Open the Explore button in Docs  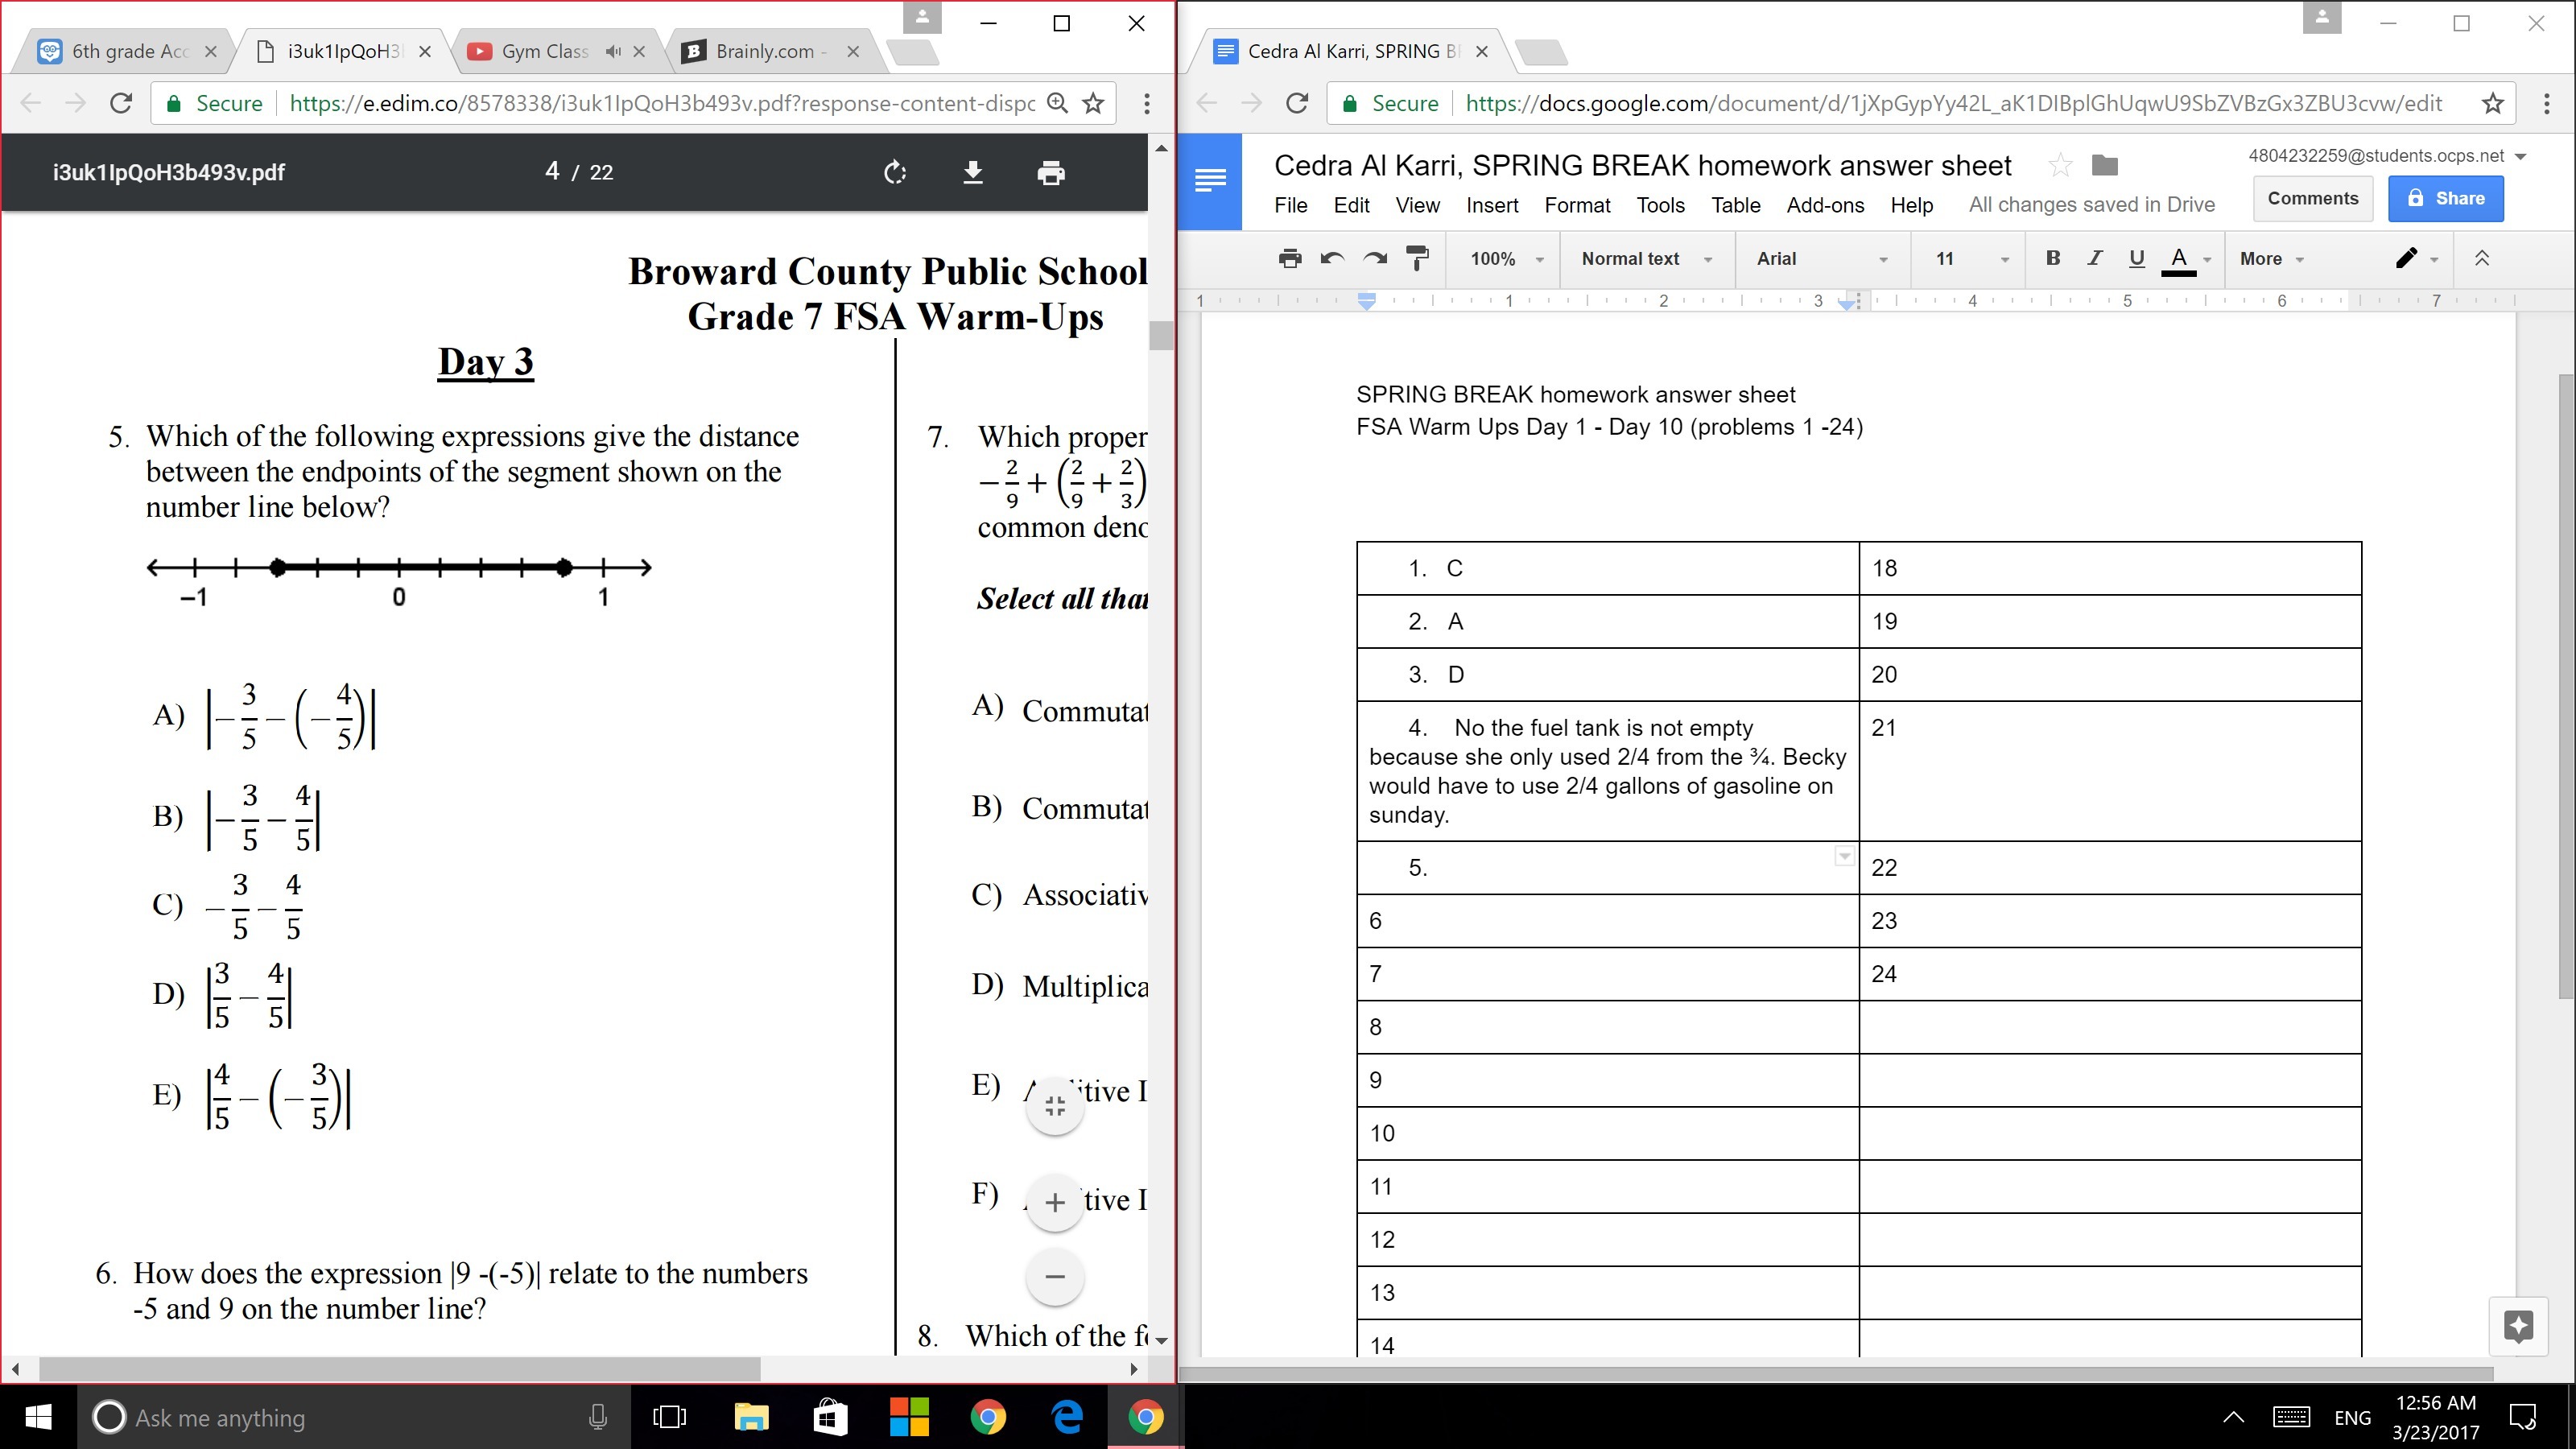pos(2518,1326)
